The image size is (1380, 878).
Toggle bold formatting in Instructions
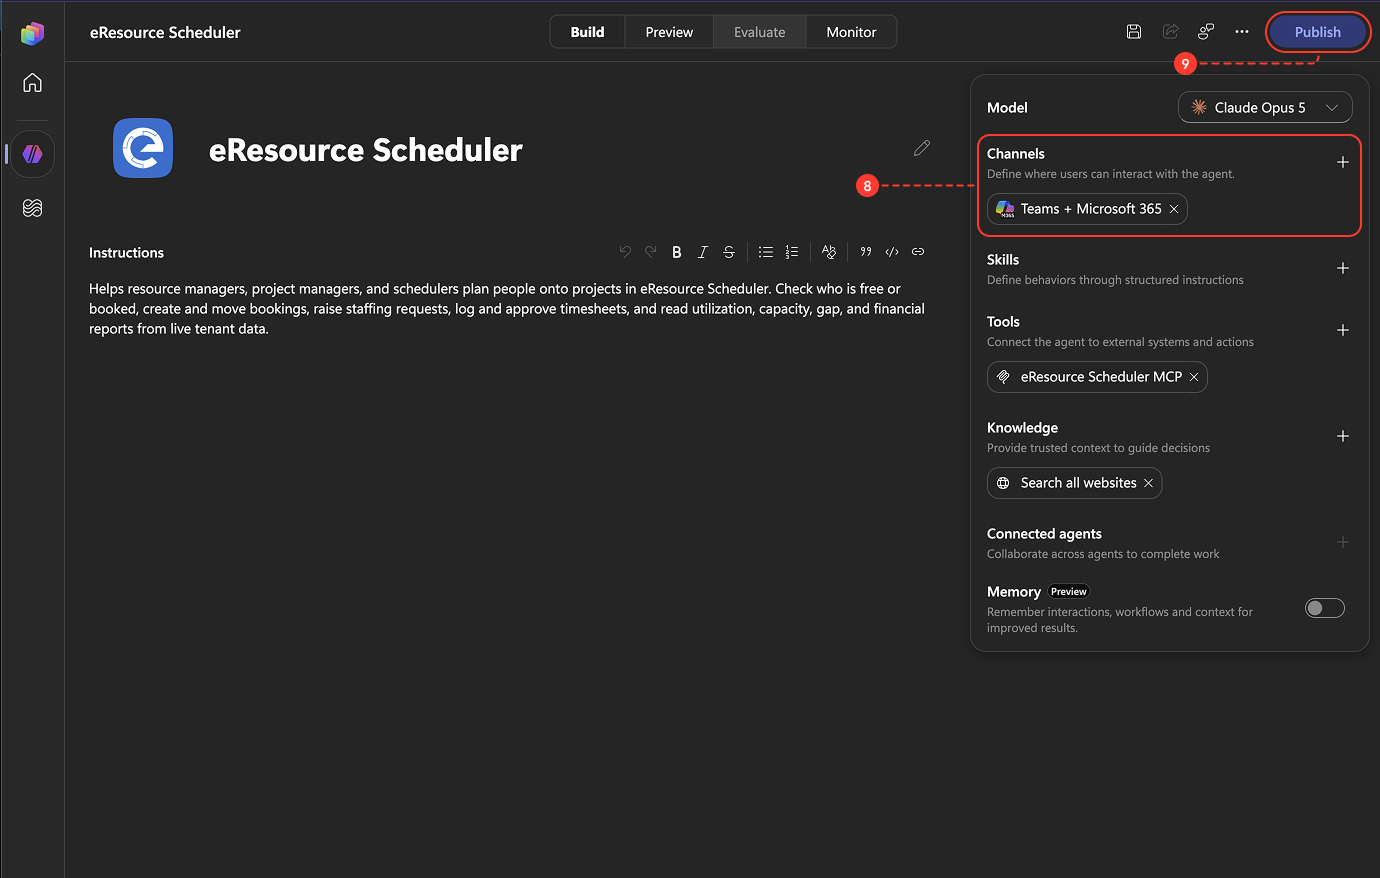click(x=677, y=252)
